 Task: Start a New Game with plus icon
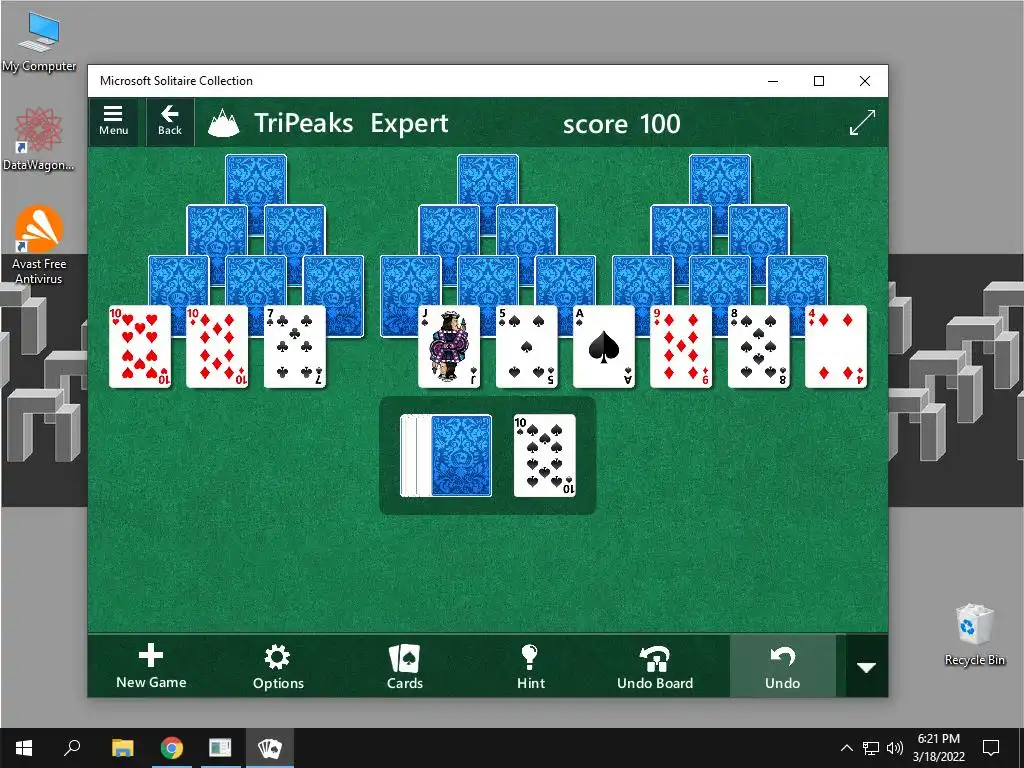coord(151,666)
